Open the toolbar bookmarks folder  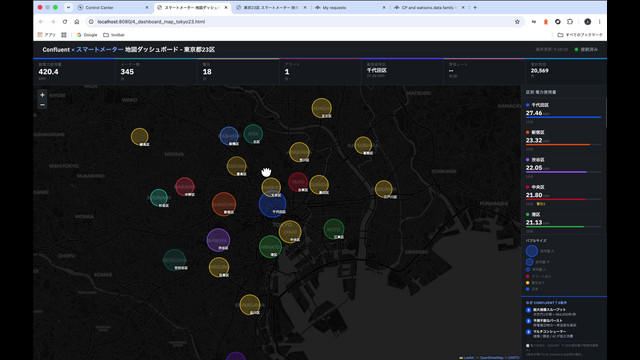click(x=114, y=35)
